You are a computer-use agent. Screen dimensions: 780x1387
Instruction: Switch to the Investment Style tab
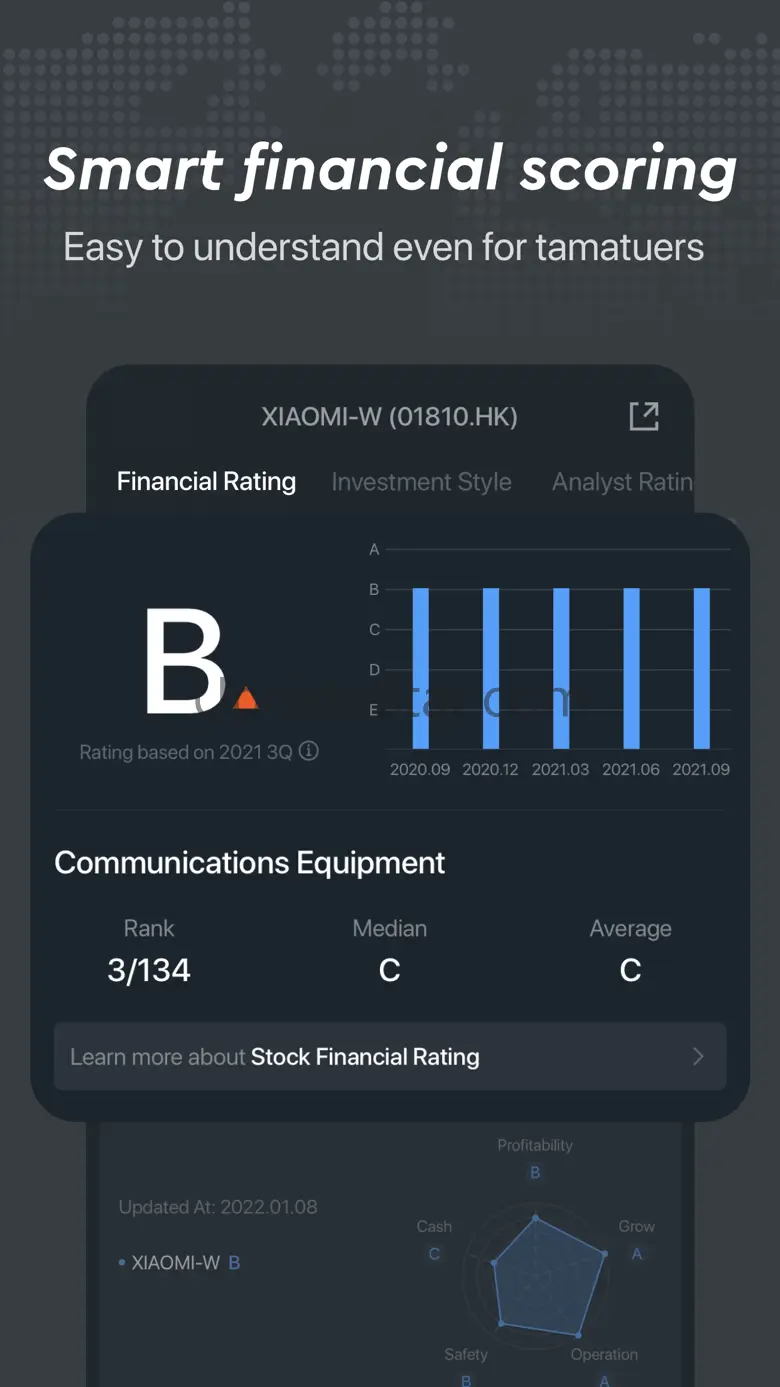(x=421, y=482)
